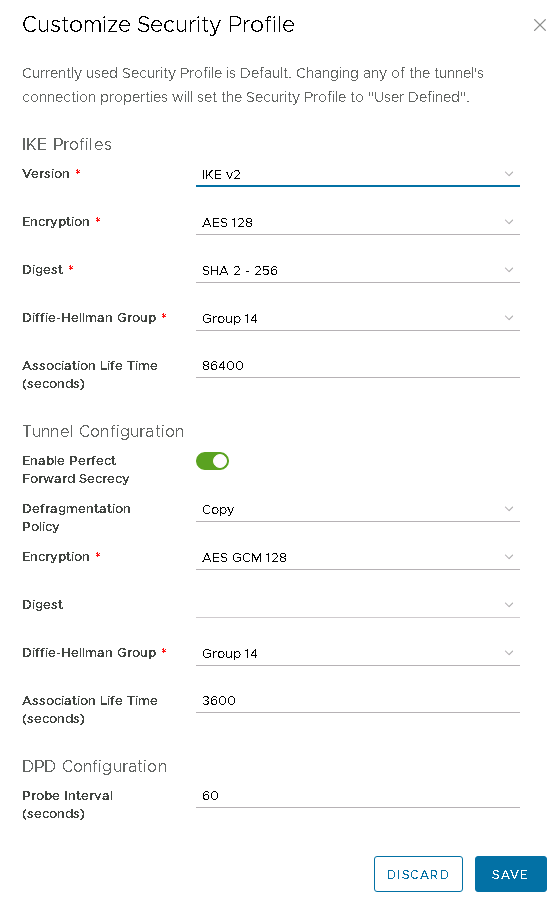Click the IKE Encryption chevron arrow
Image resolution: width=556 pixels, height=905 pixels.
pos(509,222)
